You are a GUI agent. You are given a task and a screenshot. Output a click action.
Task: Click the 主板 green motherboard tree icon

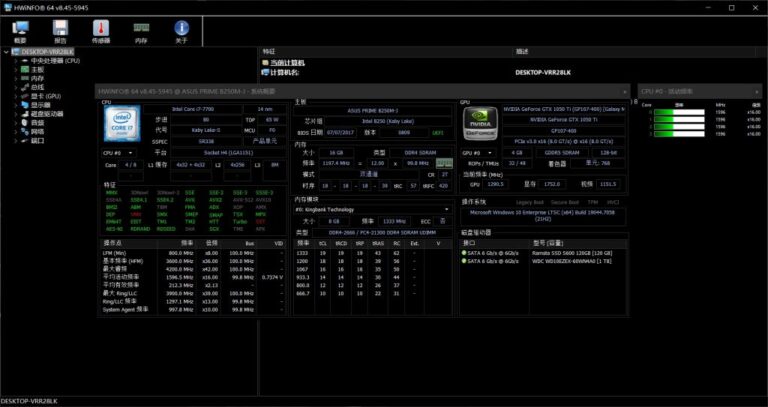tap(24, 70)
